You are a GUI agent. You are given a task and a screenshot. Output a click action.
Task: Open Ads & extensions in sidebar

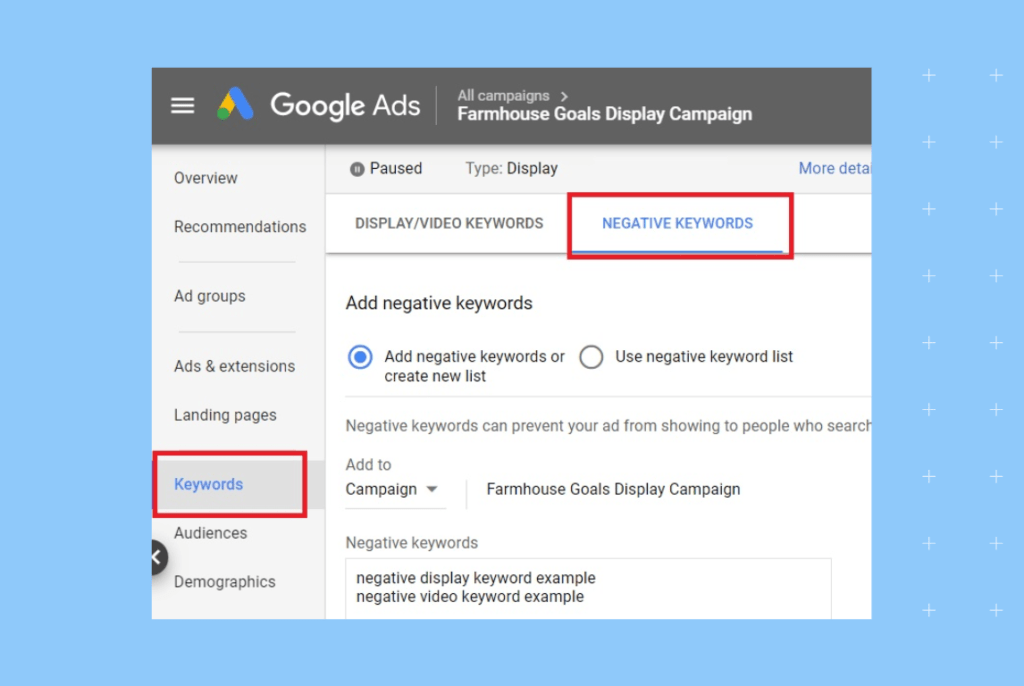pyautogui.click(x=234, y=366)
